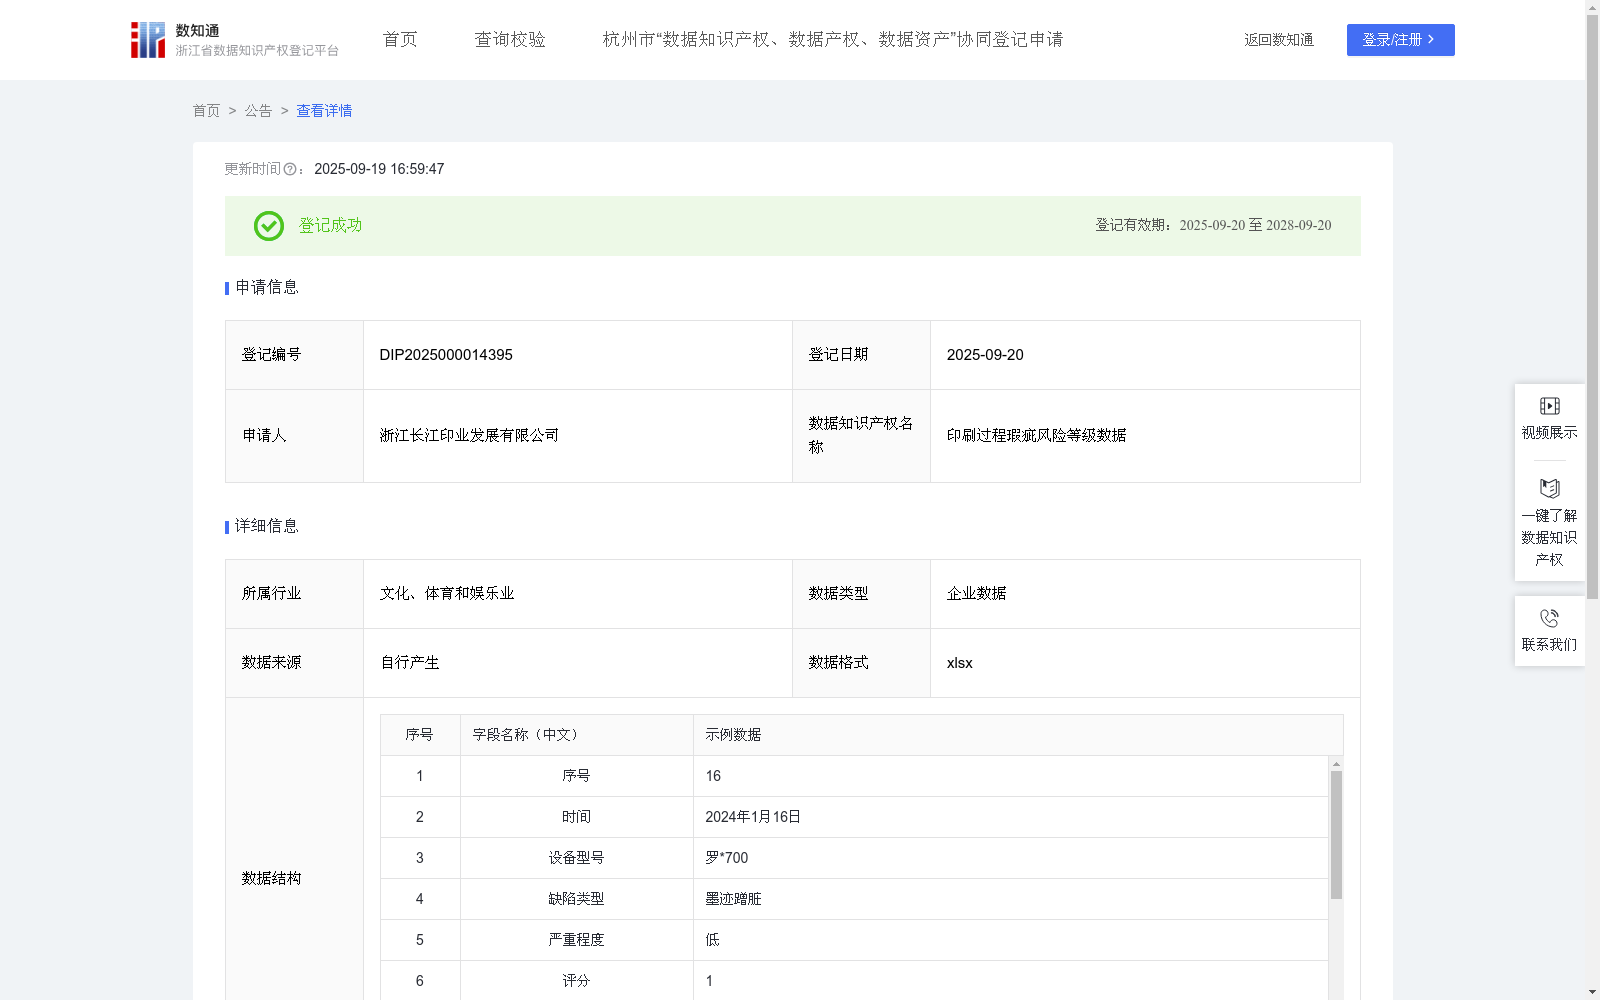
Task: Open the 视频展示 video icon
Action: (1549, 406)
